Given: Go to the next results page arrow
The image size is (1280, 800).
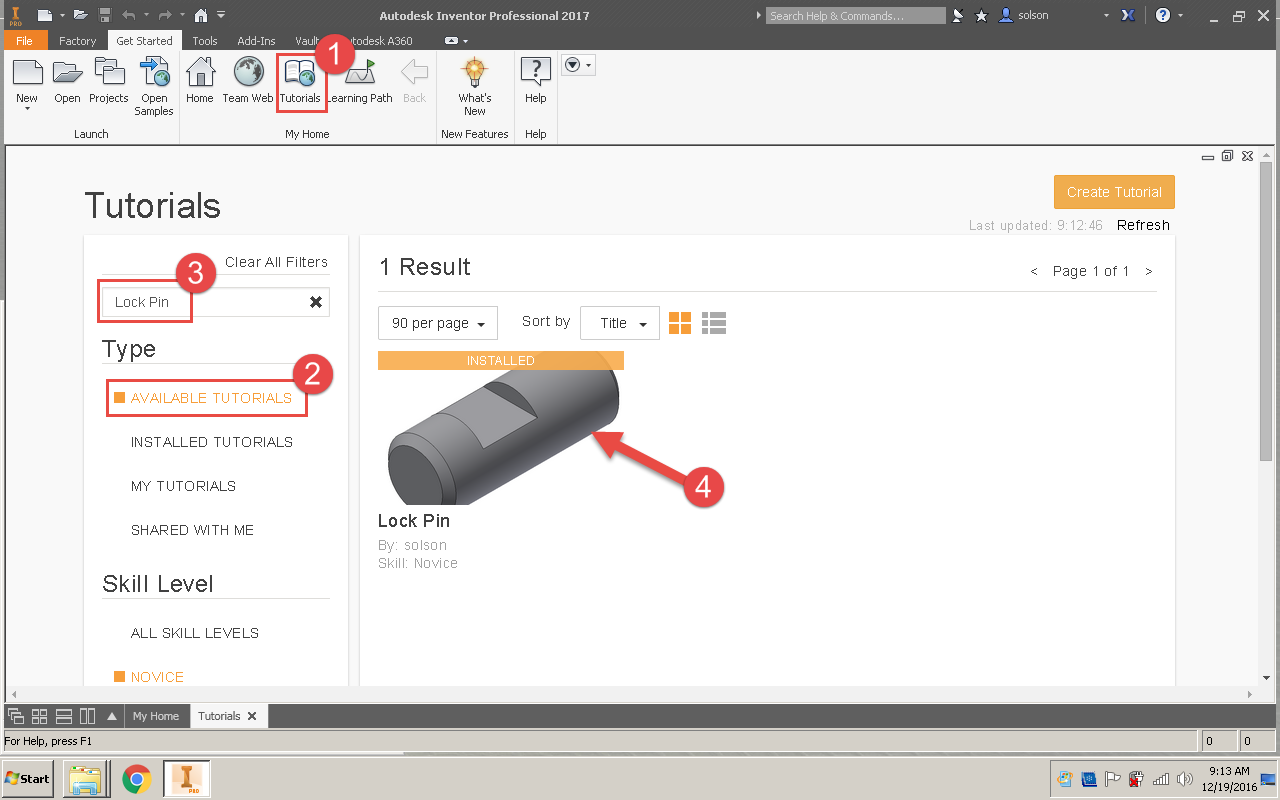Looking at the screenshot, I should (1149, 271).
